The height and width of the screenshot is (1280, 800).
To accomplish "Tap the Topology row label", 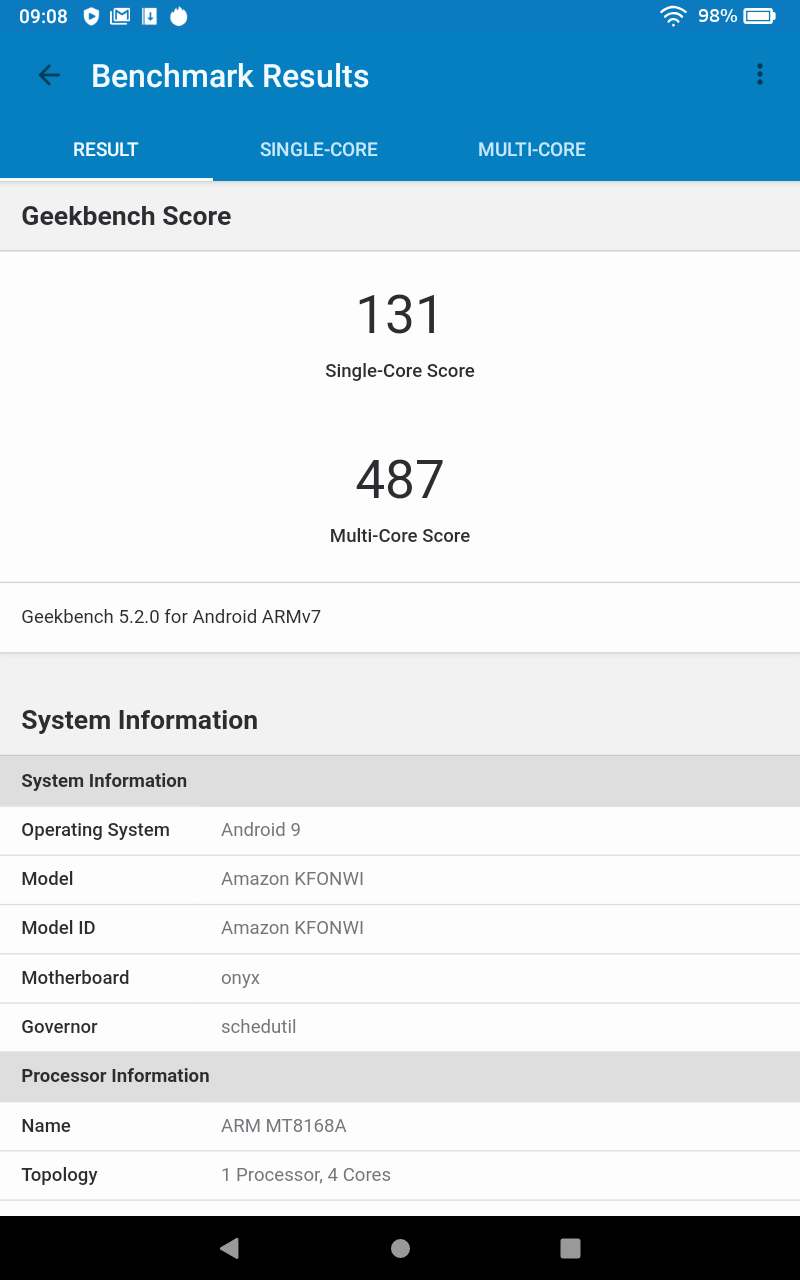I will (60, 1175).
